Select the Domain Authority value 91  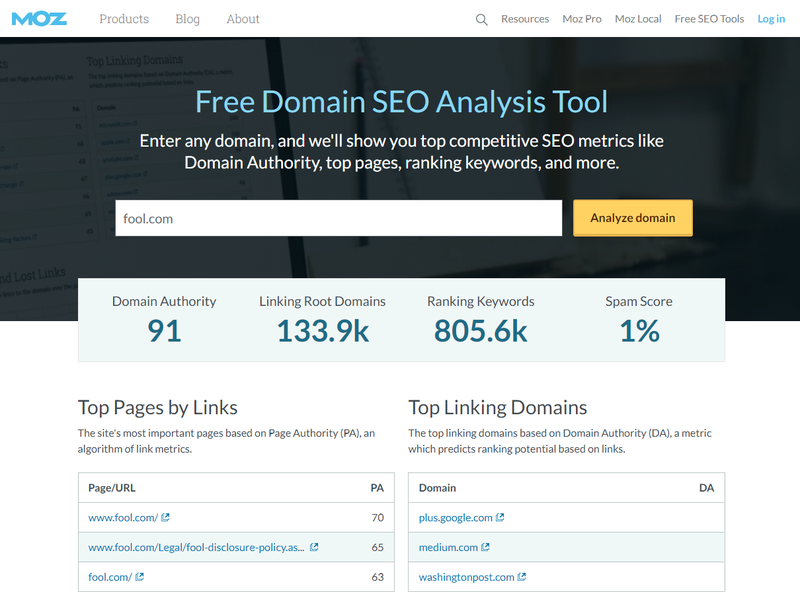(x=164, y=331)
